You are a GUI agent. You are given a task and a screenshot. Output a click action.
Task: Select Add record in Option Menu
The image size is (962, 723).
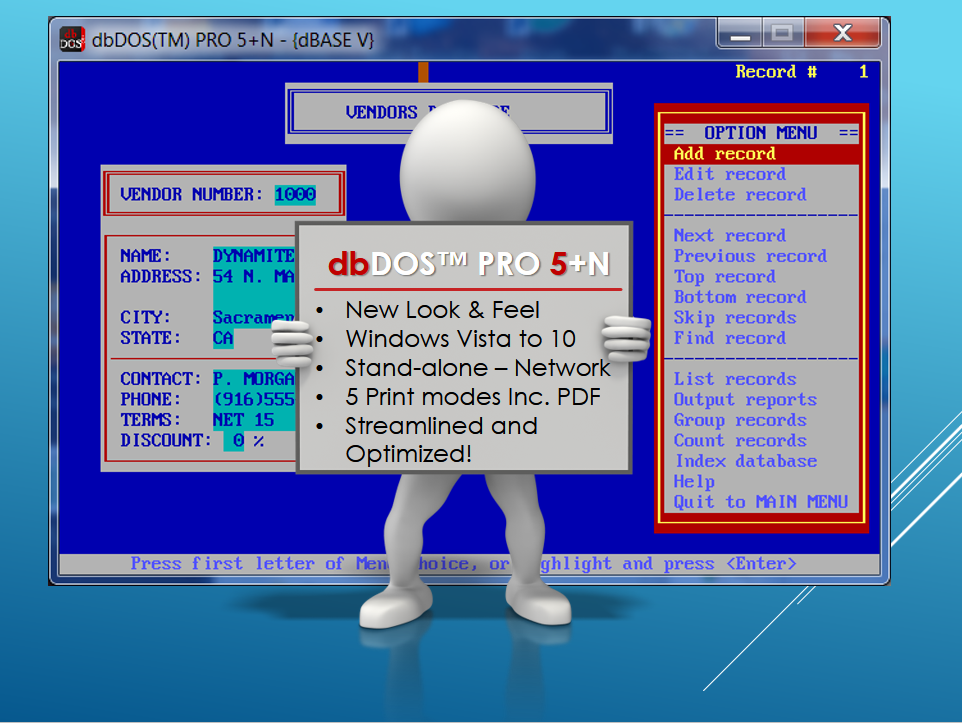click(x=761, y=153)
